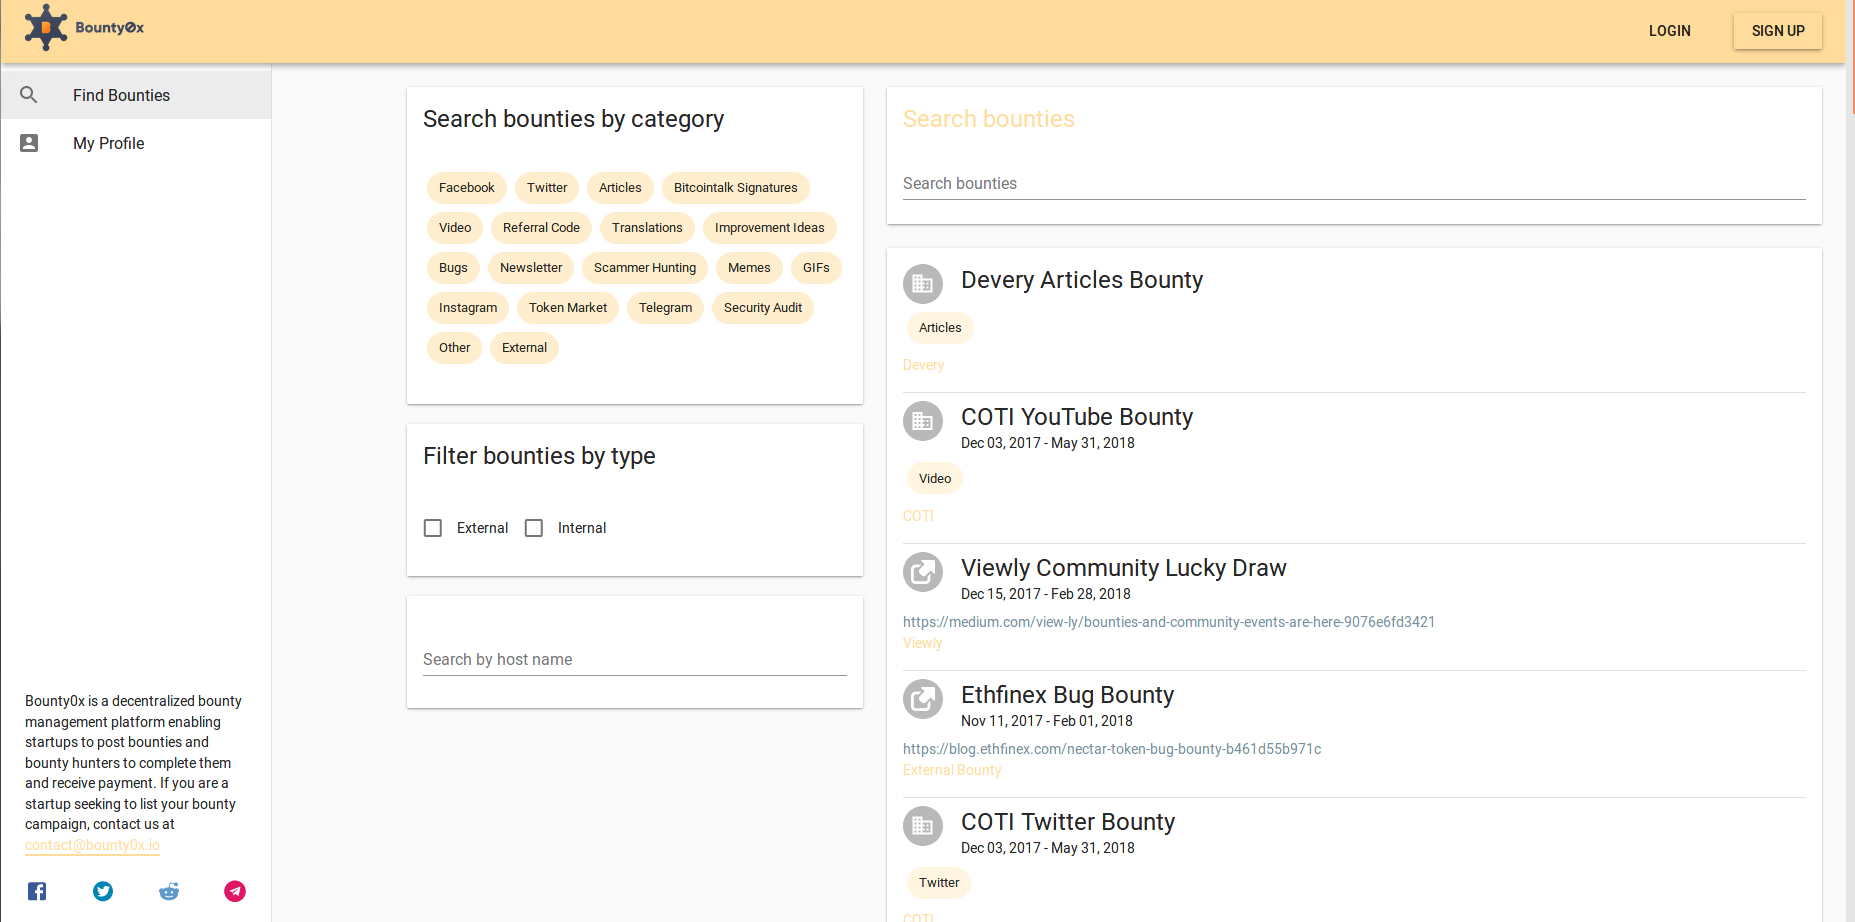Select the Bitcointalk Signatures category chip
The width and height of the screenshot is (1855, 922).
[x=736, y=188]
